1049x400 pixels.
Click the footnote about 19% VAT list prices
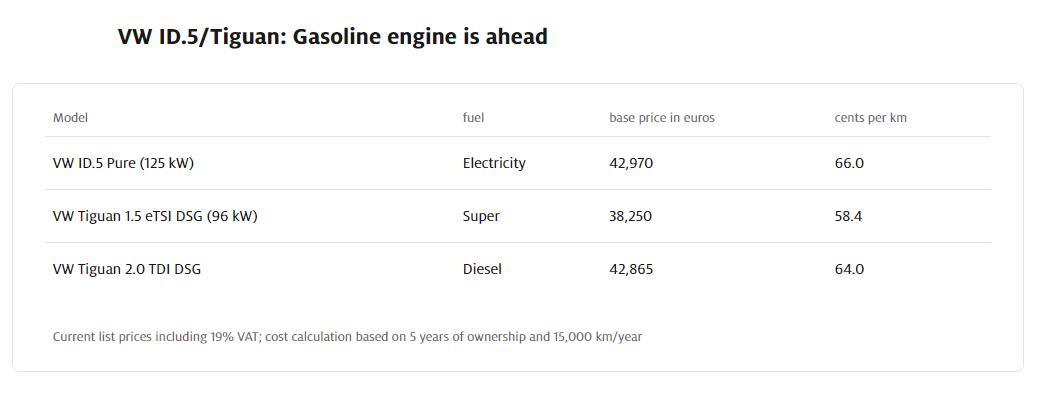point(347,336)
